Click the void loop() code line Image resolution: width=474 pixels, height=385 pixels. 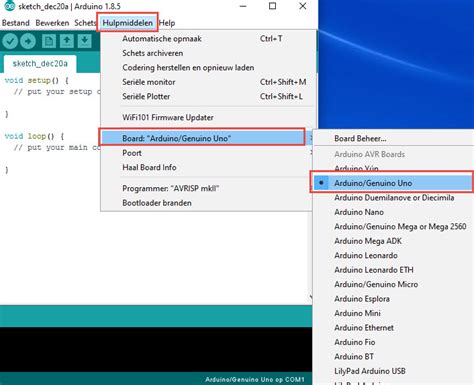[34, 136]
